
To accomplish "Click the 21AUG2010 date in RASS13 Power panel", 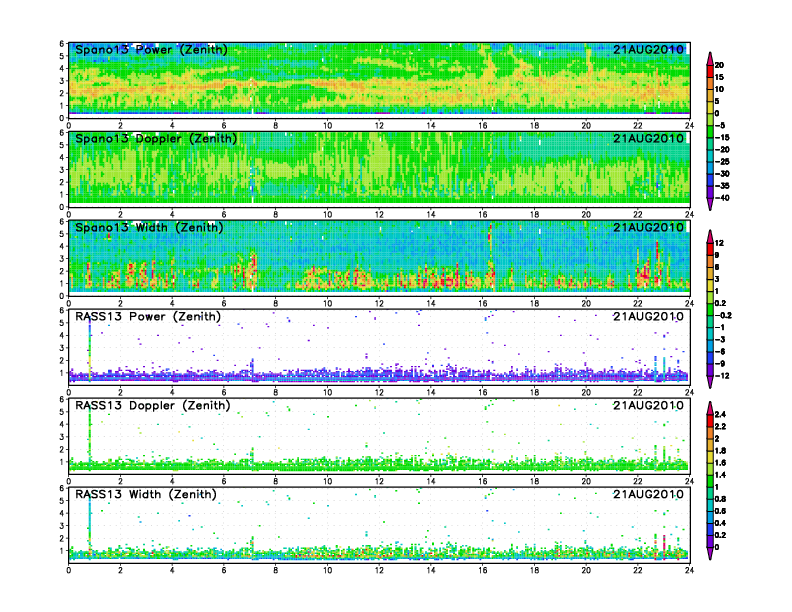I will (648, 317).
